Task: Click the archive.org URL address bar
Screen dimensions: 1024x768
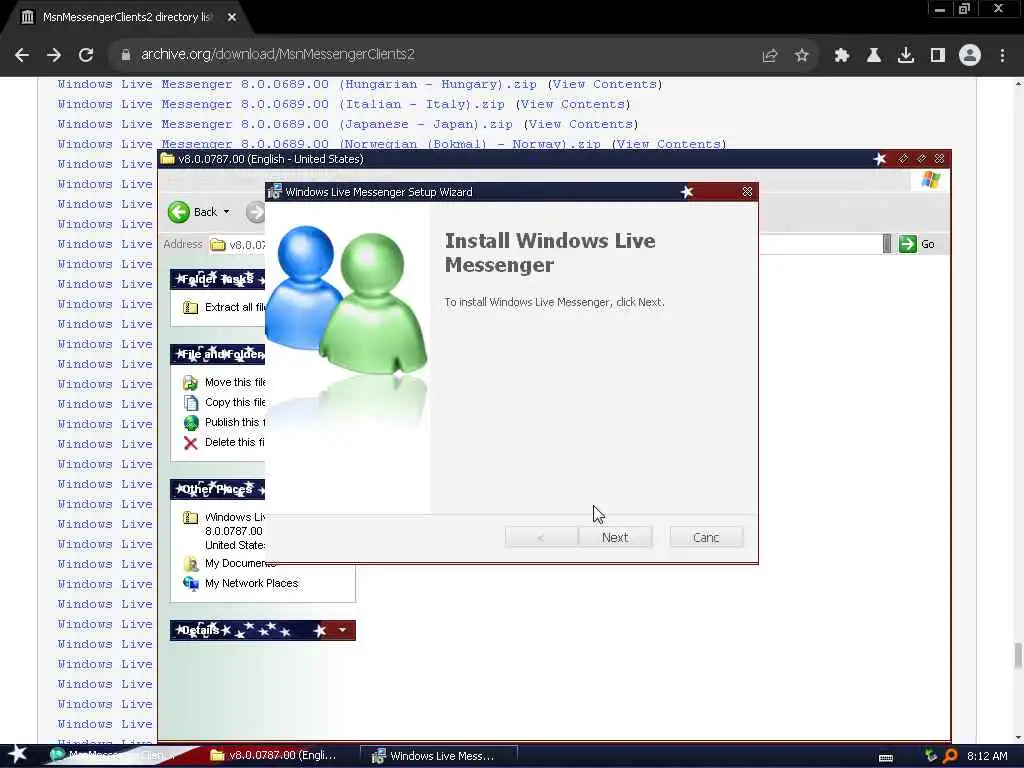Action: tap(278, 54)
